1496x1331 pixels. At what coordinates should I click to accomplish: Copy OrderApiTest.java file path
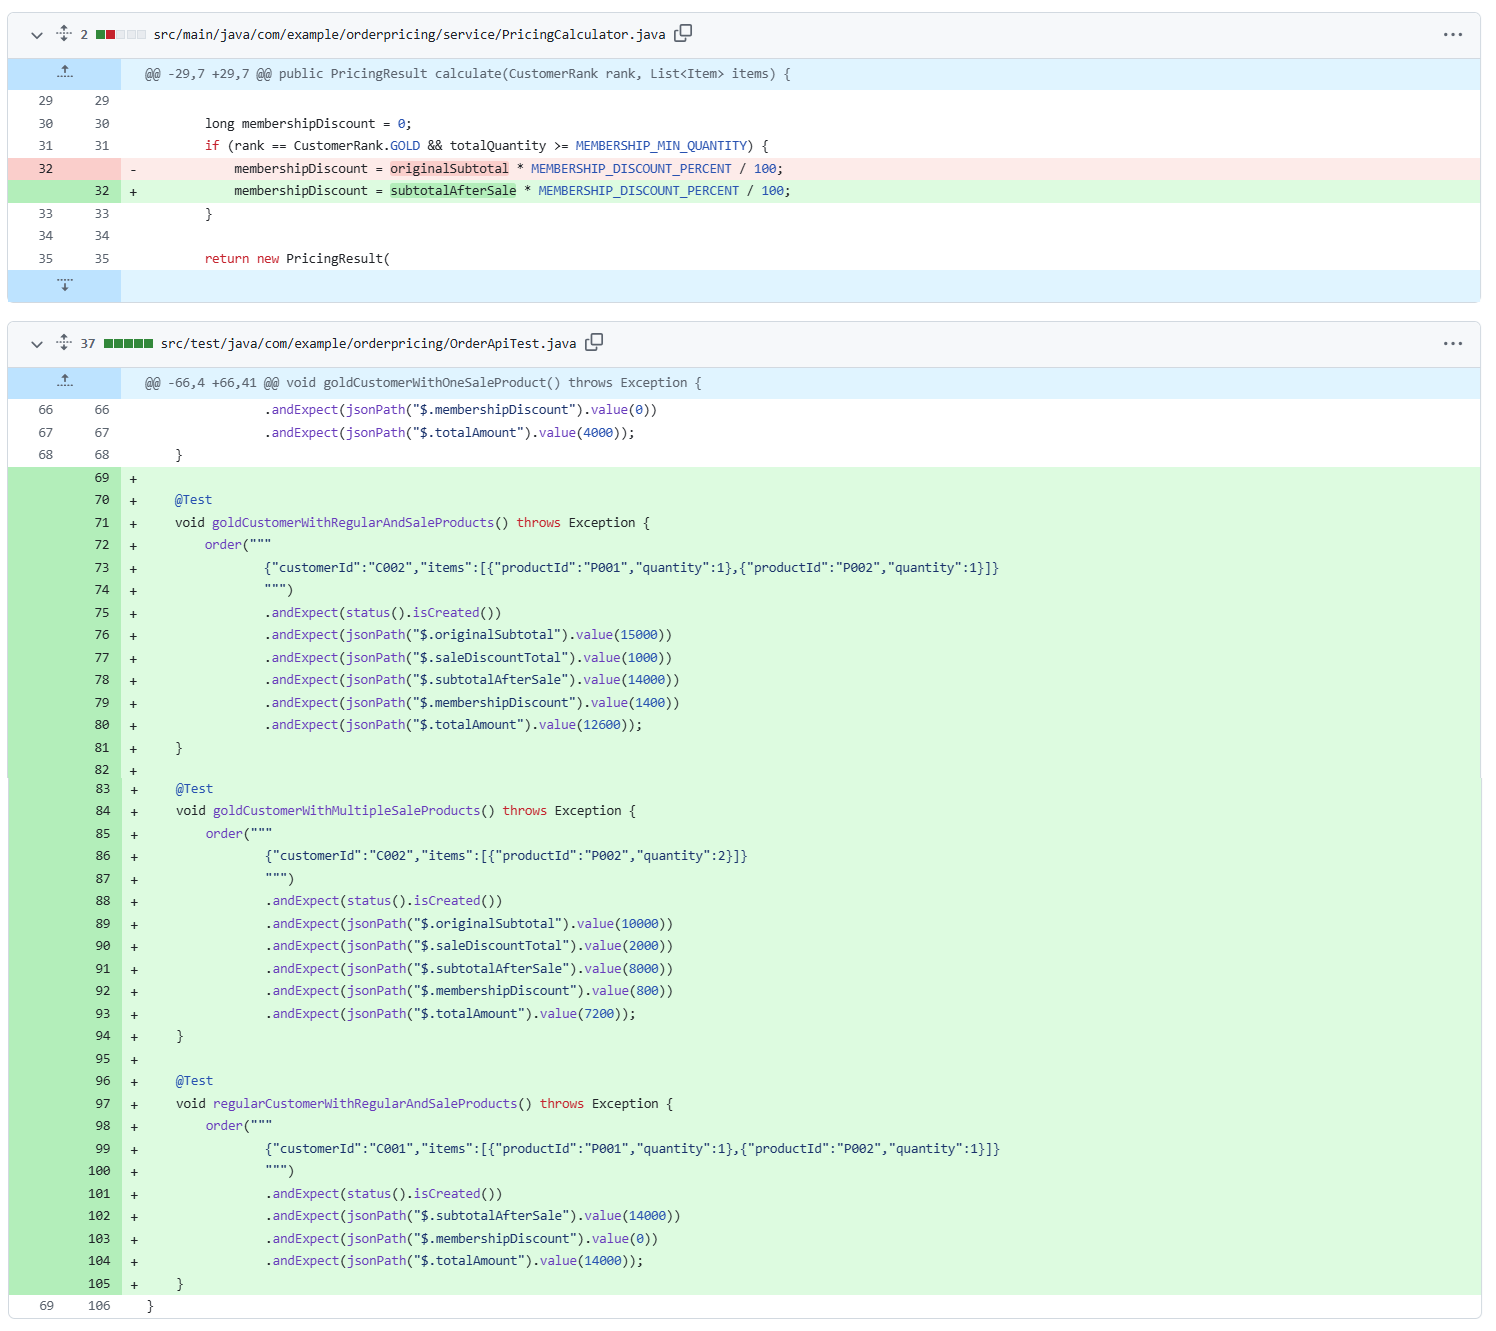coord(594,342)
